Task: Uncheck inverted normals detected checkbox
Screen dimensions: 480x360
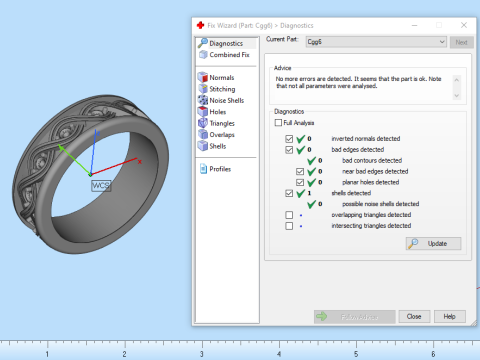Action: [289, 139]
